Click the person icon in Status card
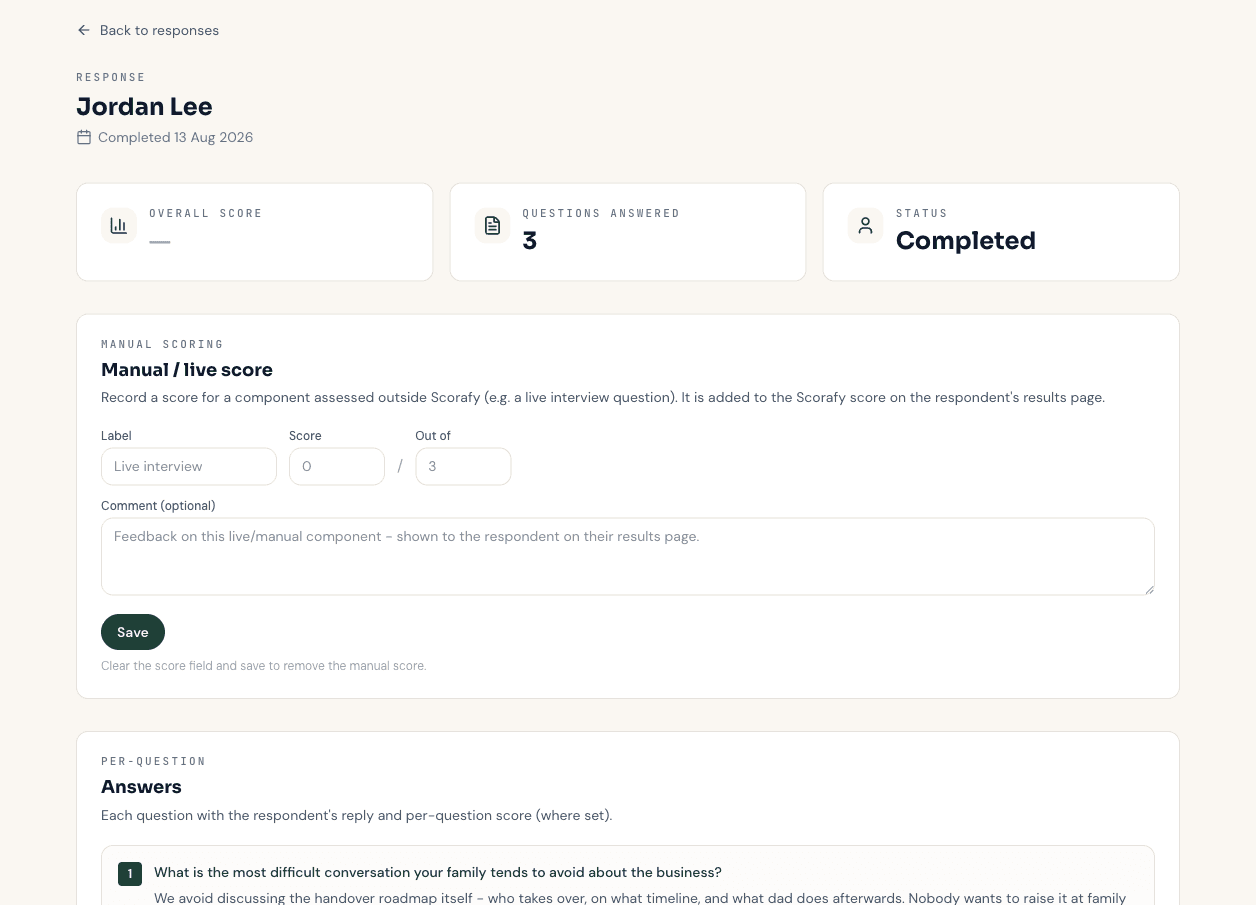This screenshot has width=1256, height=905. pyautogui.click(x=865, y=225)
